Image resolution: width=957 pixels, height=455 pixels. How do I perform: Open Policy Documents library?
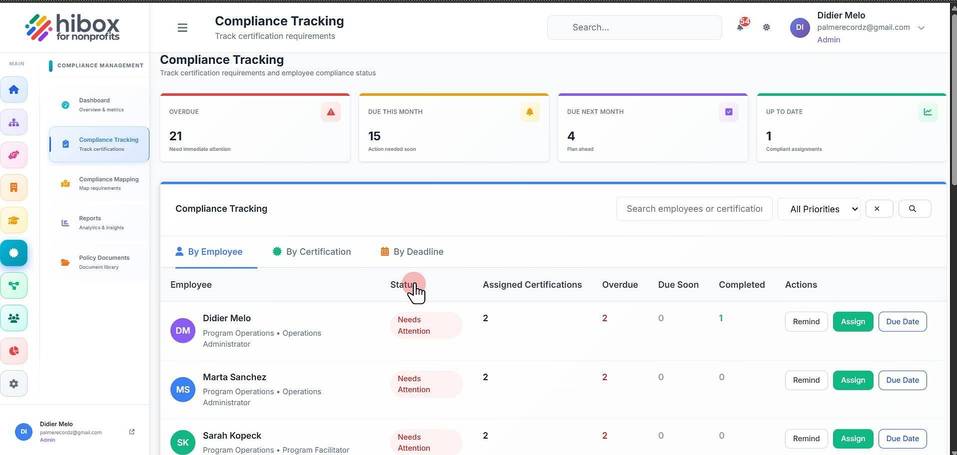tap(99, 263)
